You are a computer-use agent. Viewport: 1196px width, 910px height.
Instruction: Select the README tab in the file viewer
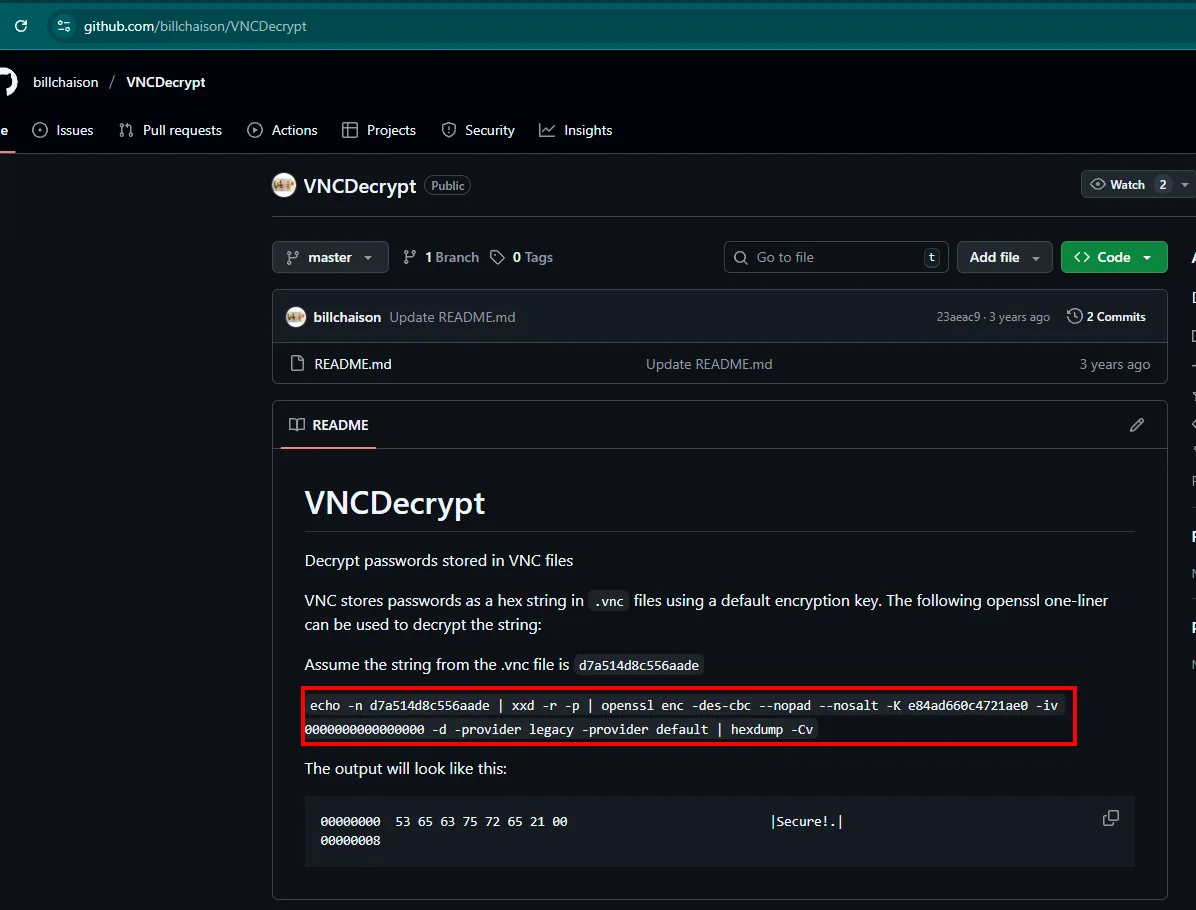(x=329, y=425)
